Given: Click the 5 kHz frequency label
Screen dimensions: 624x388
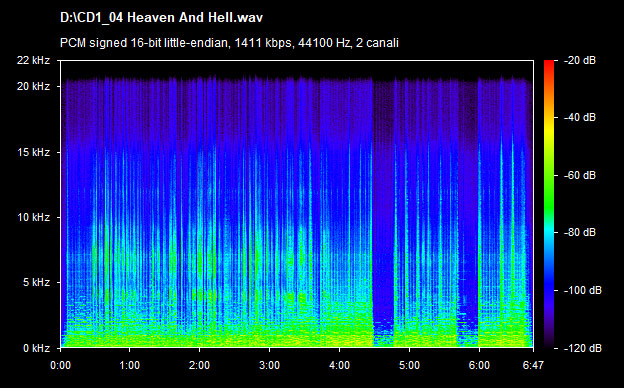Looking at the screenshot, I should coord(36,283).
